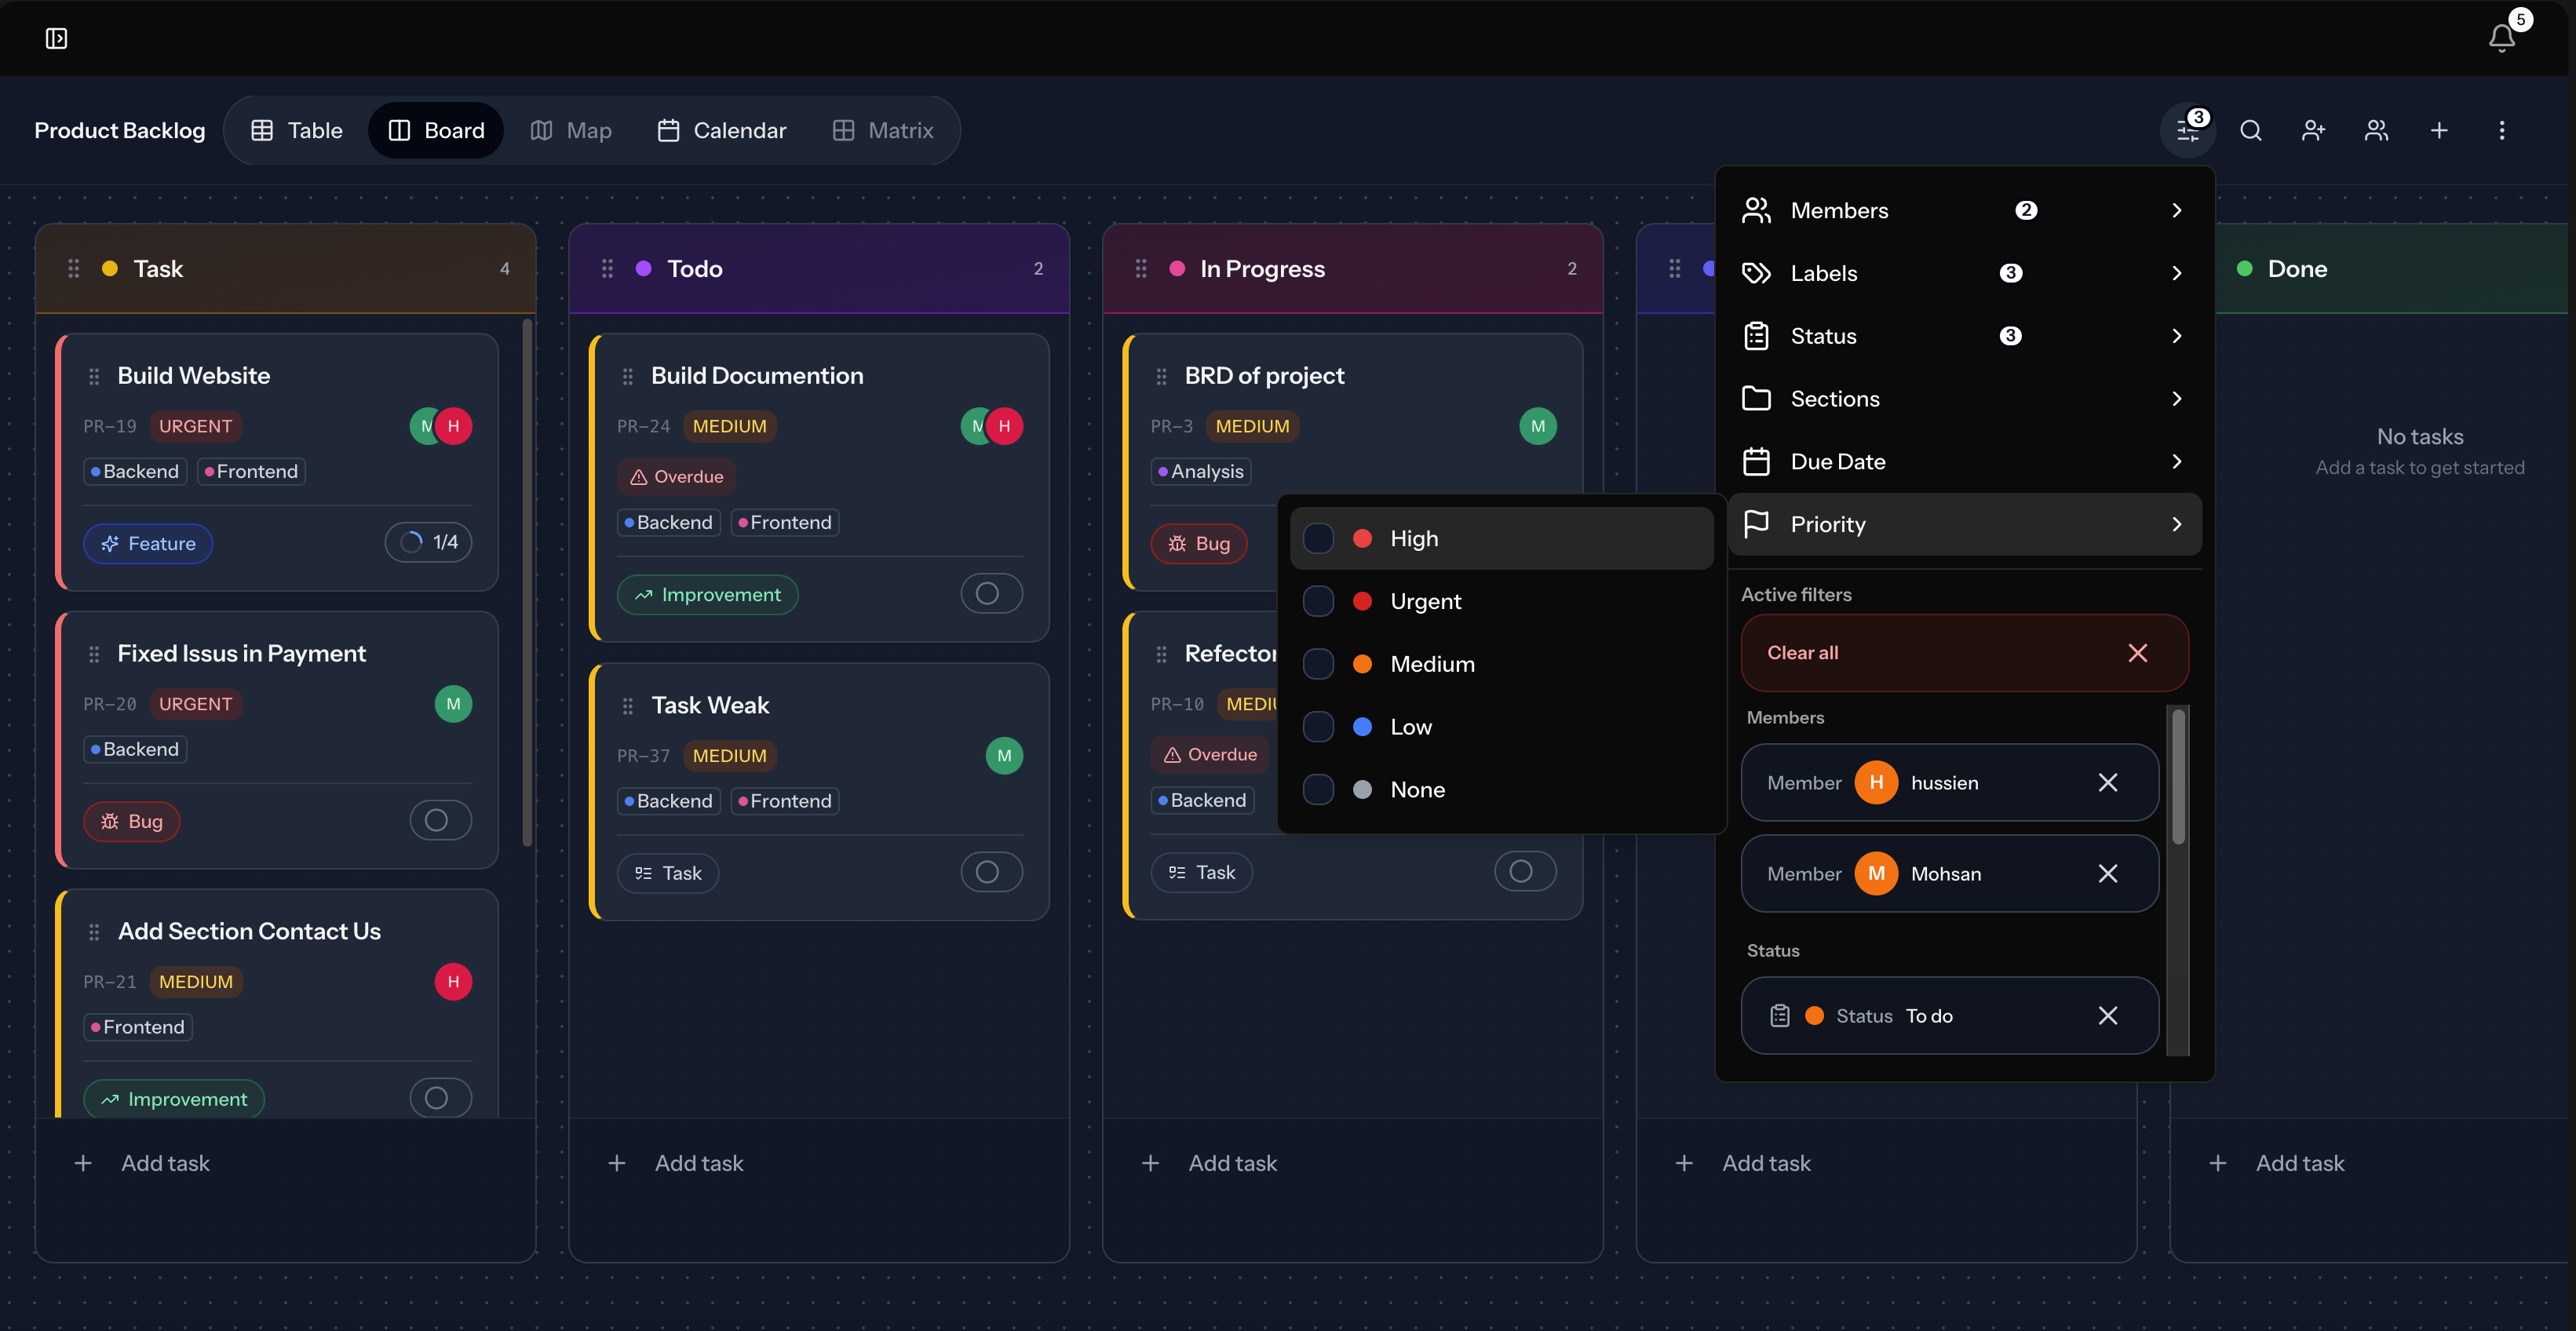
Task: Click the active filters scrollbar
Action: click(2178, 775)
